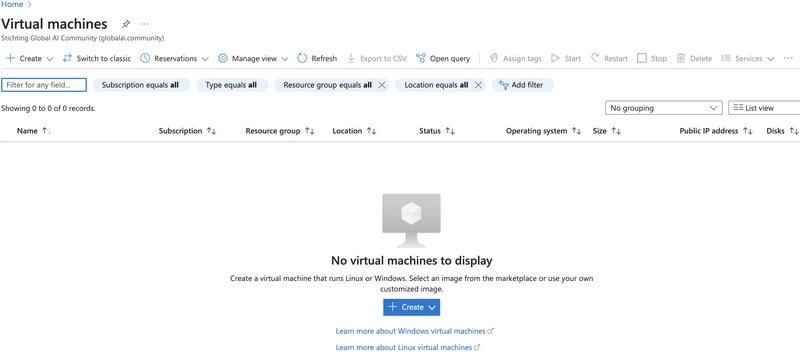Sort by Location column

point(354,131)
